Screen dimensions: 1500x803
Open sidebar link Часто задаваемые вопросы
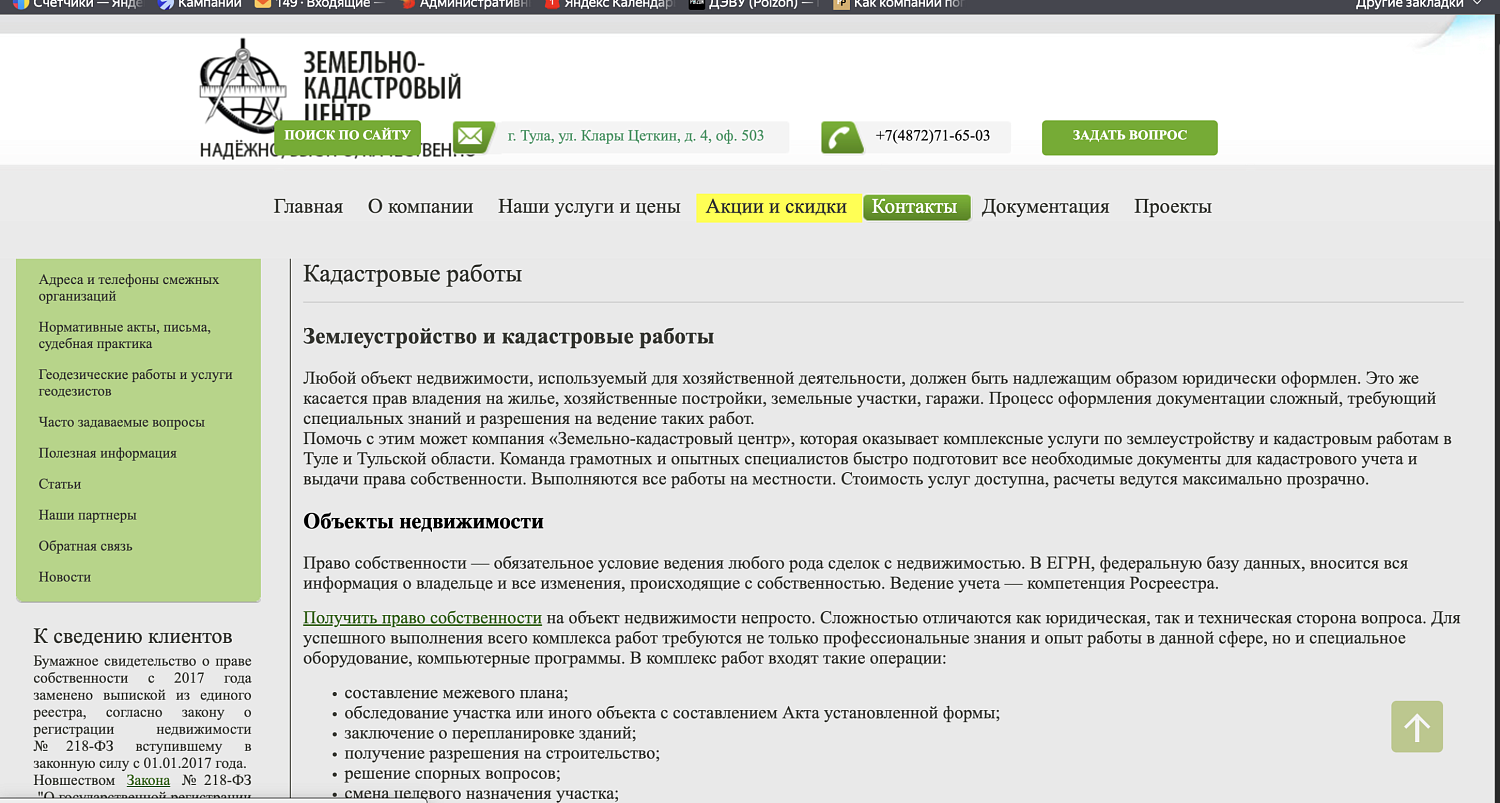click(x=122, y=422)
